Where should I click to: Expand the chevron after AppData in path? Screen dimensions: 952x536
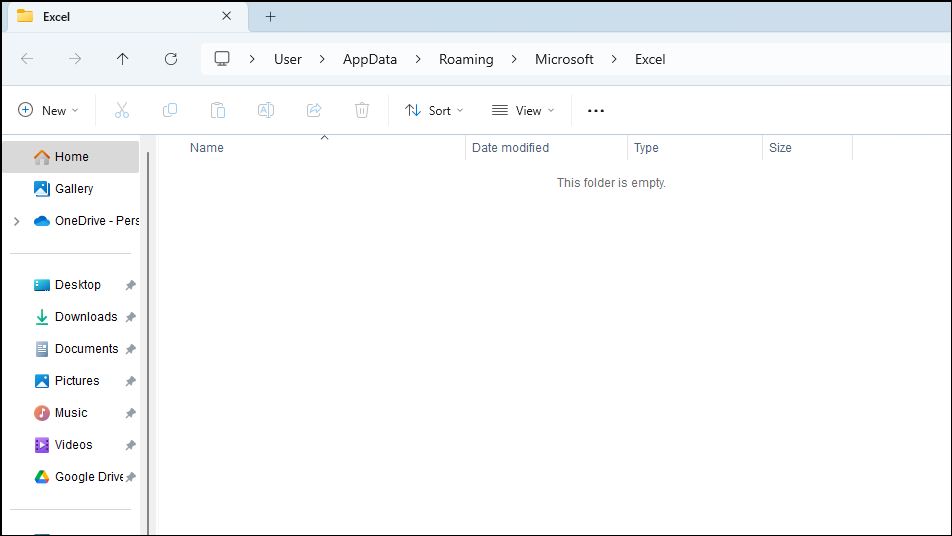[418, 59]
